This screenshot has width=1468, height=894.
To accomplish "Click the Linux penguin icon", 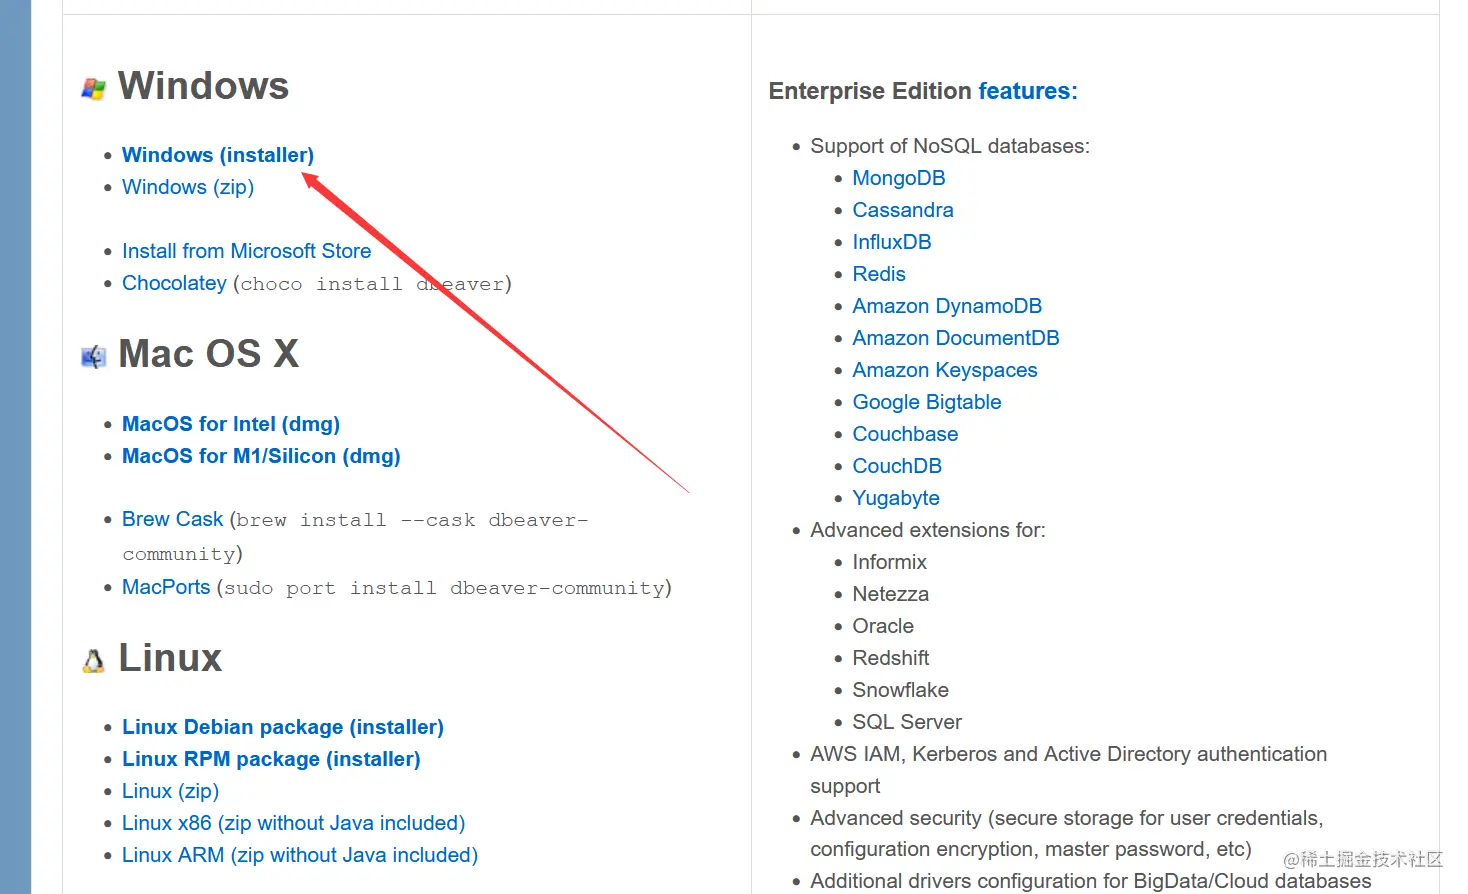I will (93, 661).
